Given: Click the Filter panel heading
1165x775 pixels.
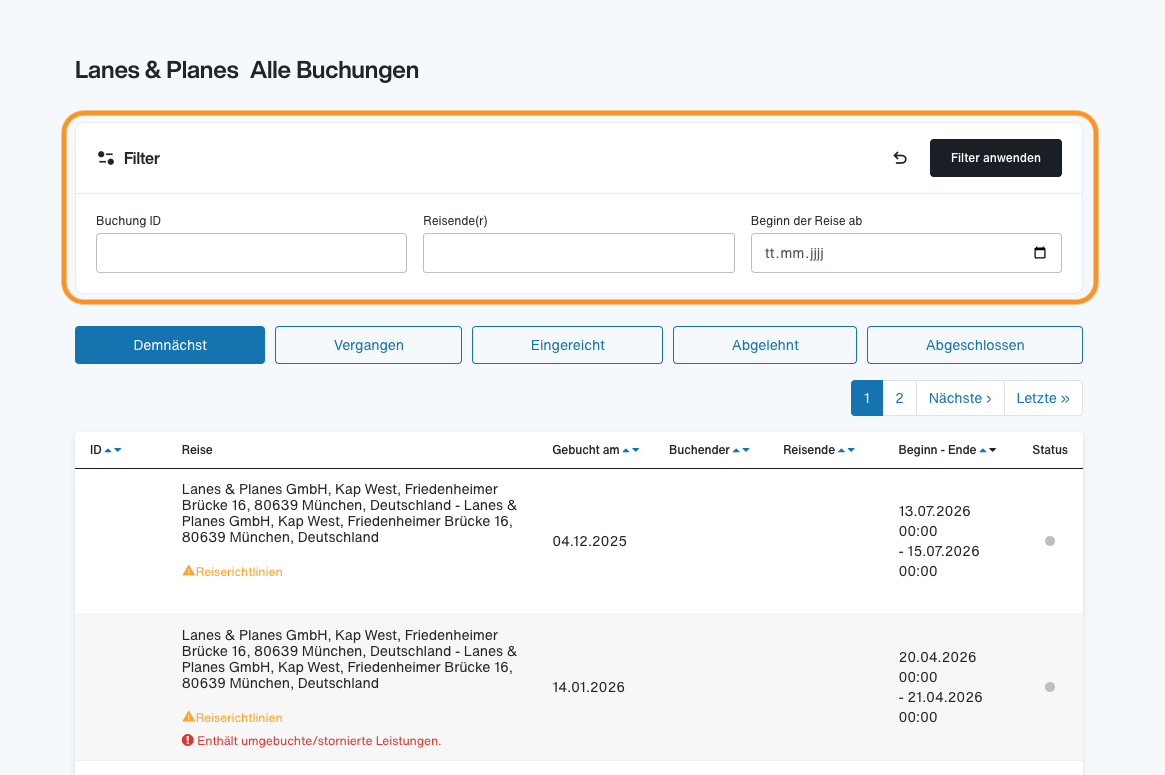Looking at the screenshot, I should pyautogui.click(x=142, y=158).
